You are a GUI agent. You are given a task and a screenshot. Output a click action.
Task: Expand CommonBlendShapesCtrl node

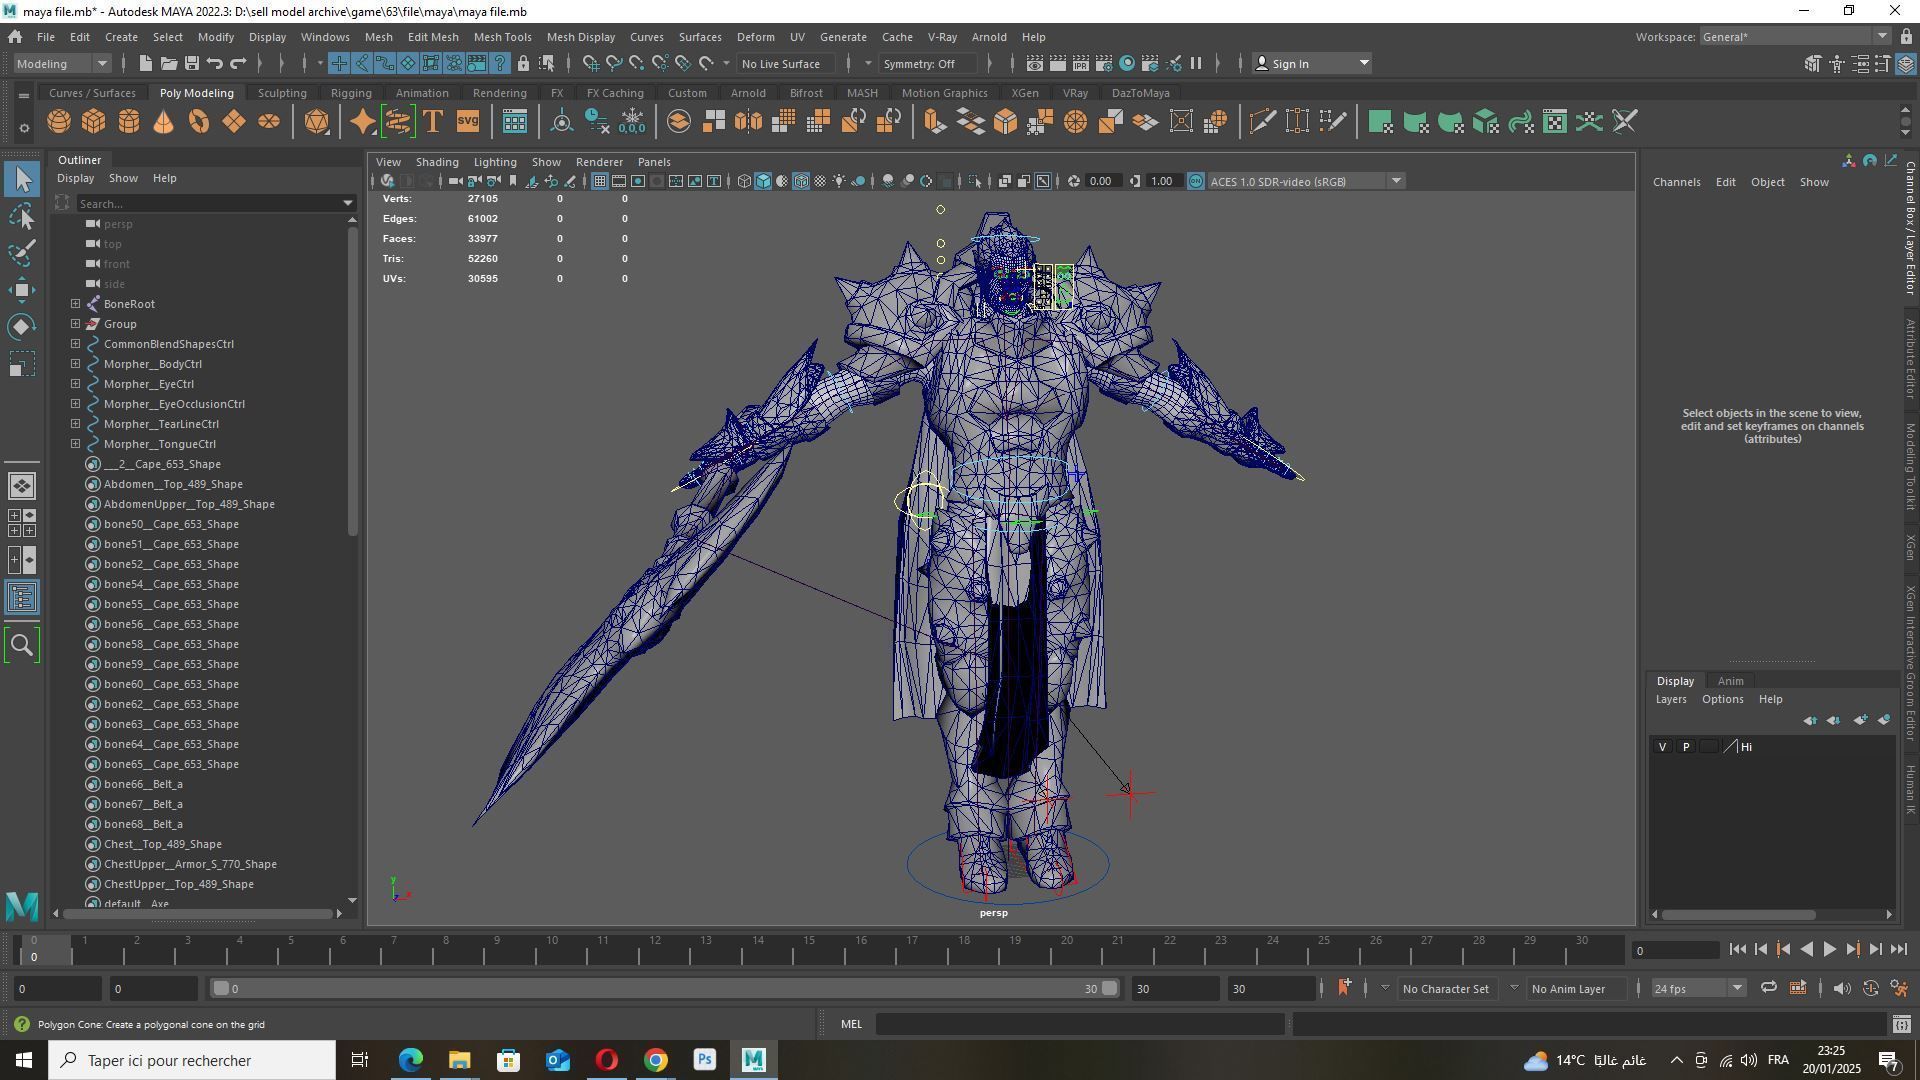76,344
